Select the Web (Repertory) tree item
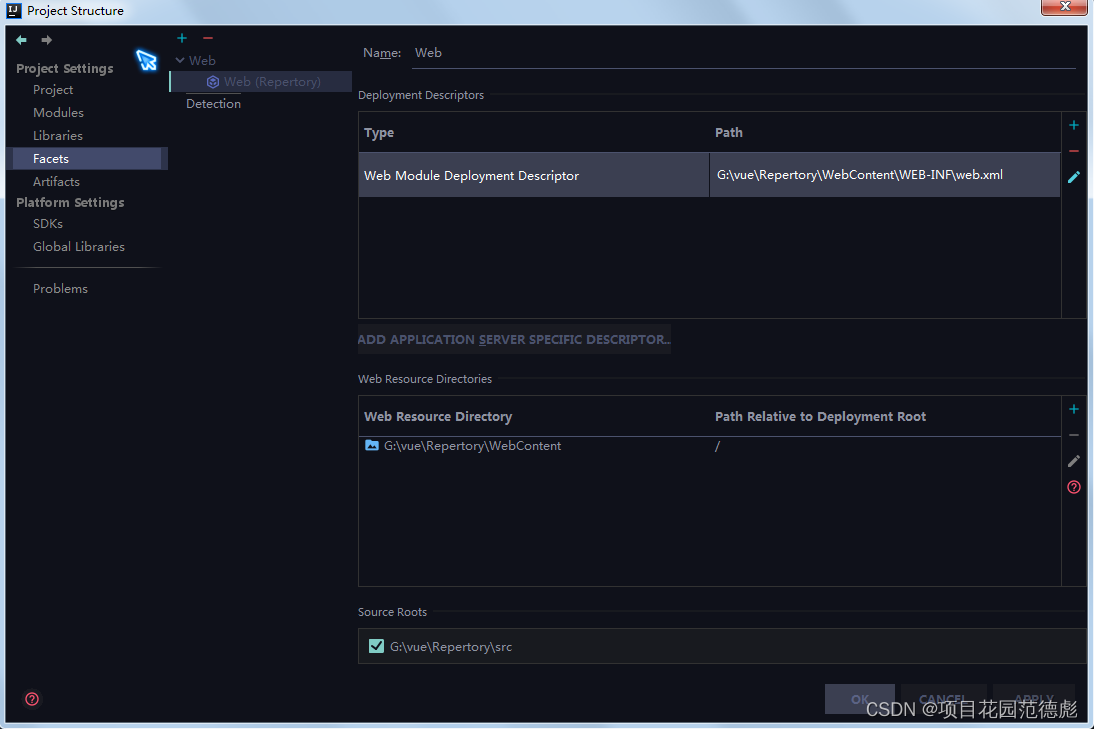The width and height of the screenshot is (1094, 729). point(261,82)
